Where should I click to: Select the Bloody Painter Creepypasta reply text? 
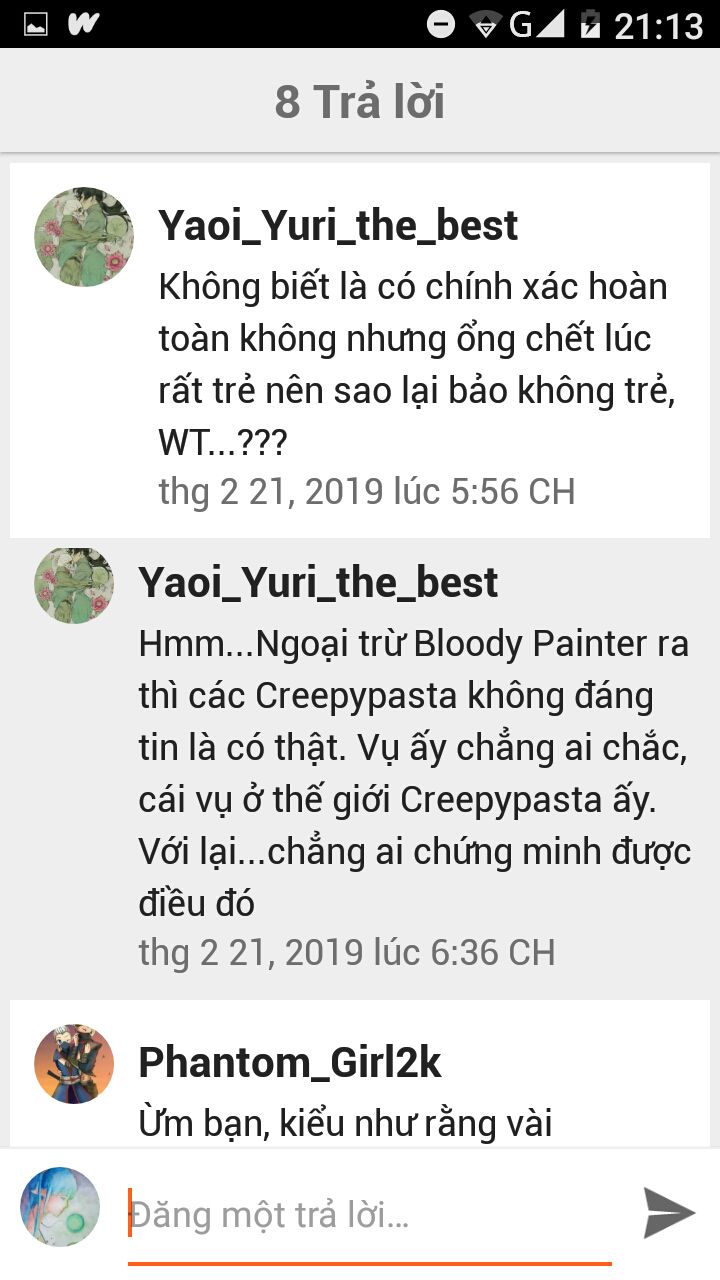point(415,774)
